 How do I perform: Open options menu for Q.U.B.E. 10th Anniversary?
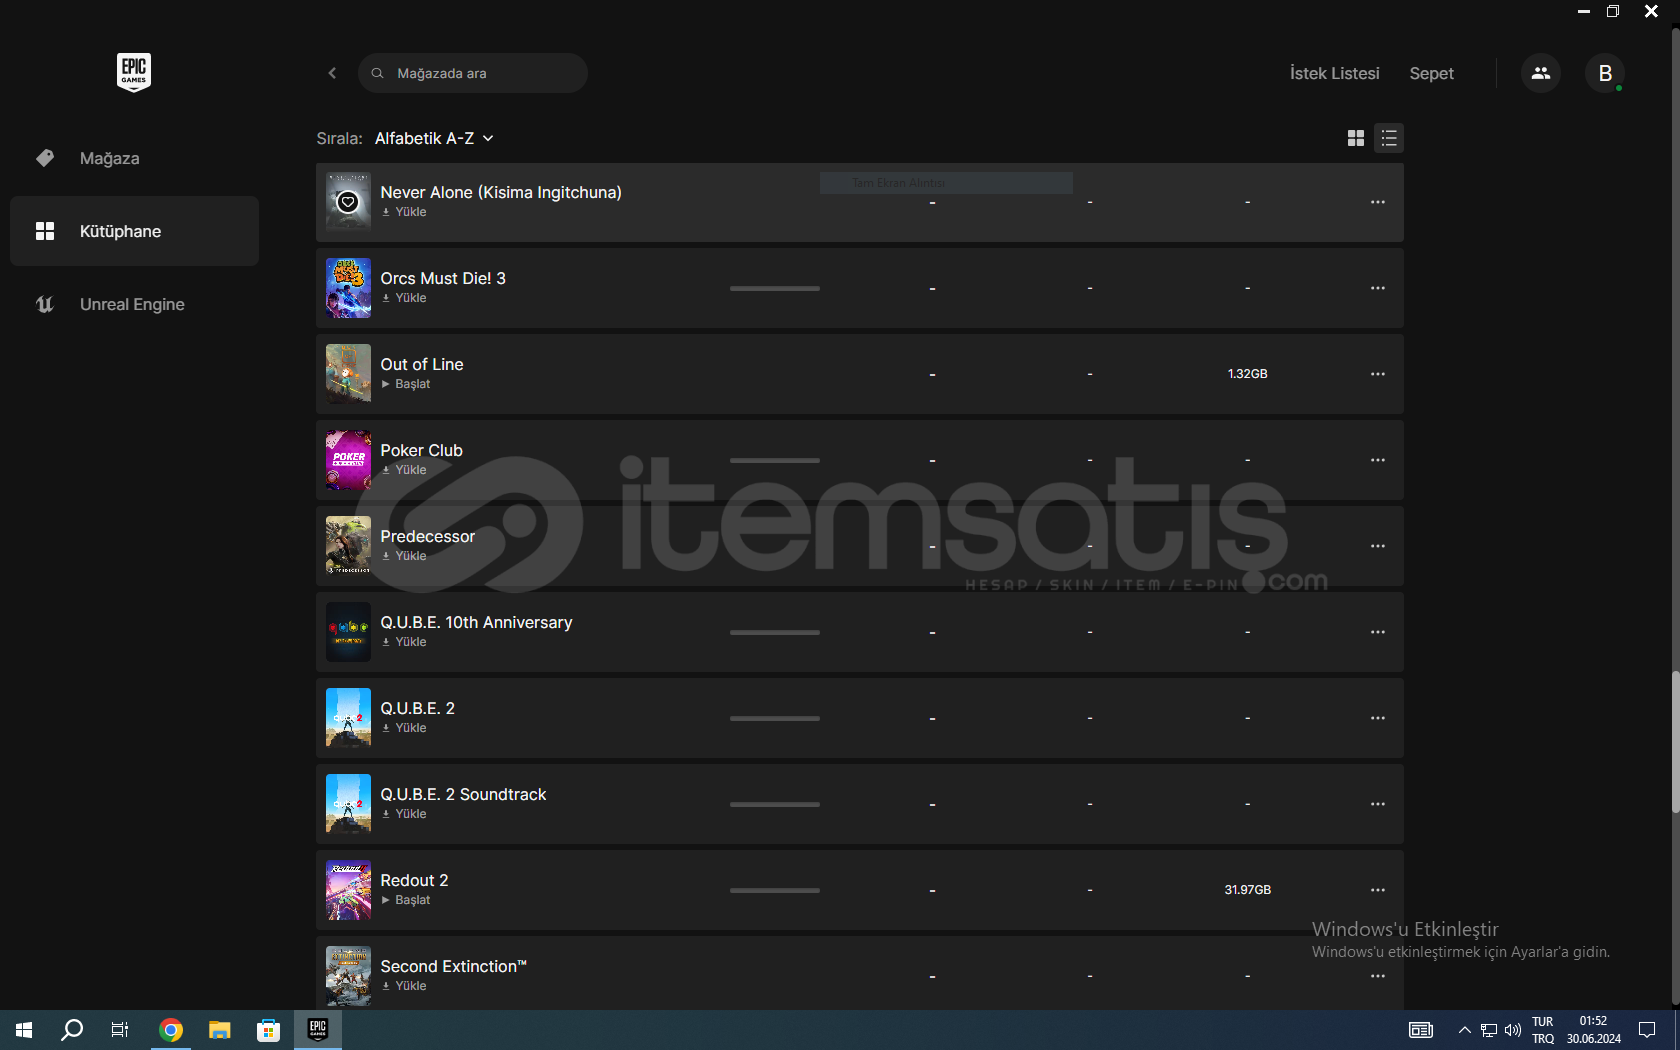1378,632
